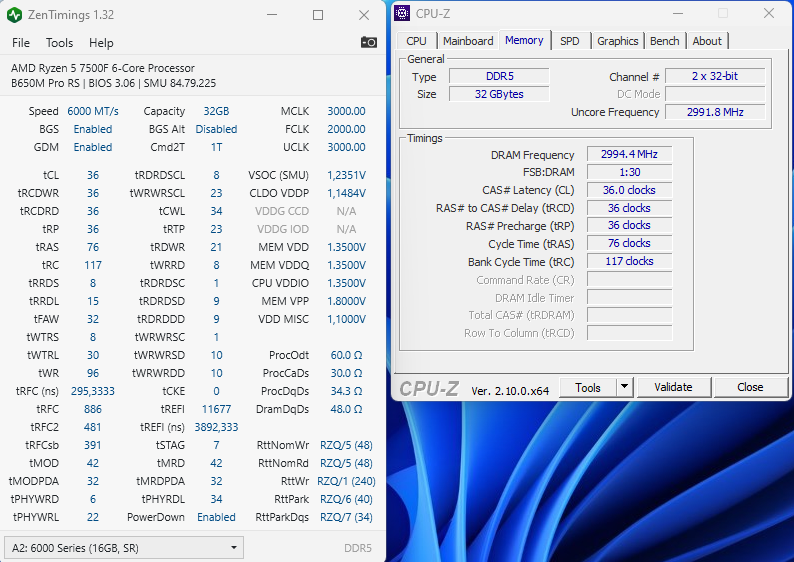Click the tRFC (ns) value 295,3333
The width and height of the screenshot is (794, 562).
(93, 391)
